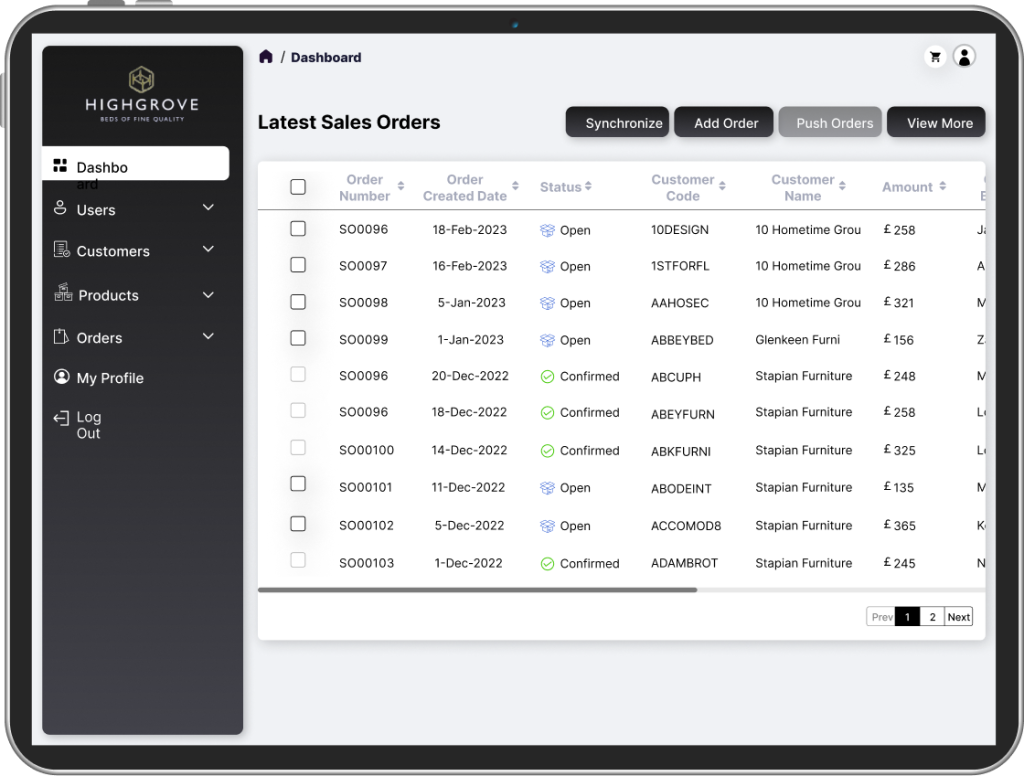1024x776 pixels.
Task: Click the Products boxes icon in sidebar
Action: 63,293
